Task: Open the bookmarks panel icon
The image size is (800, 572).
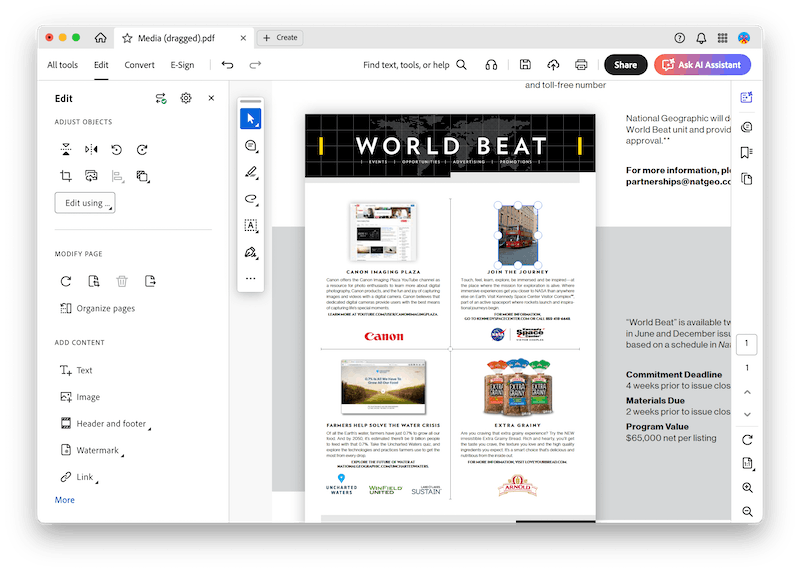Action: click(x=747, y=153)
